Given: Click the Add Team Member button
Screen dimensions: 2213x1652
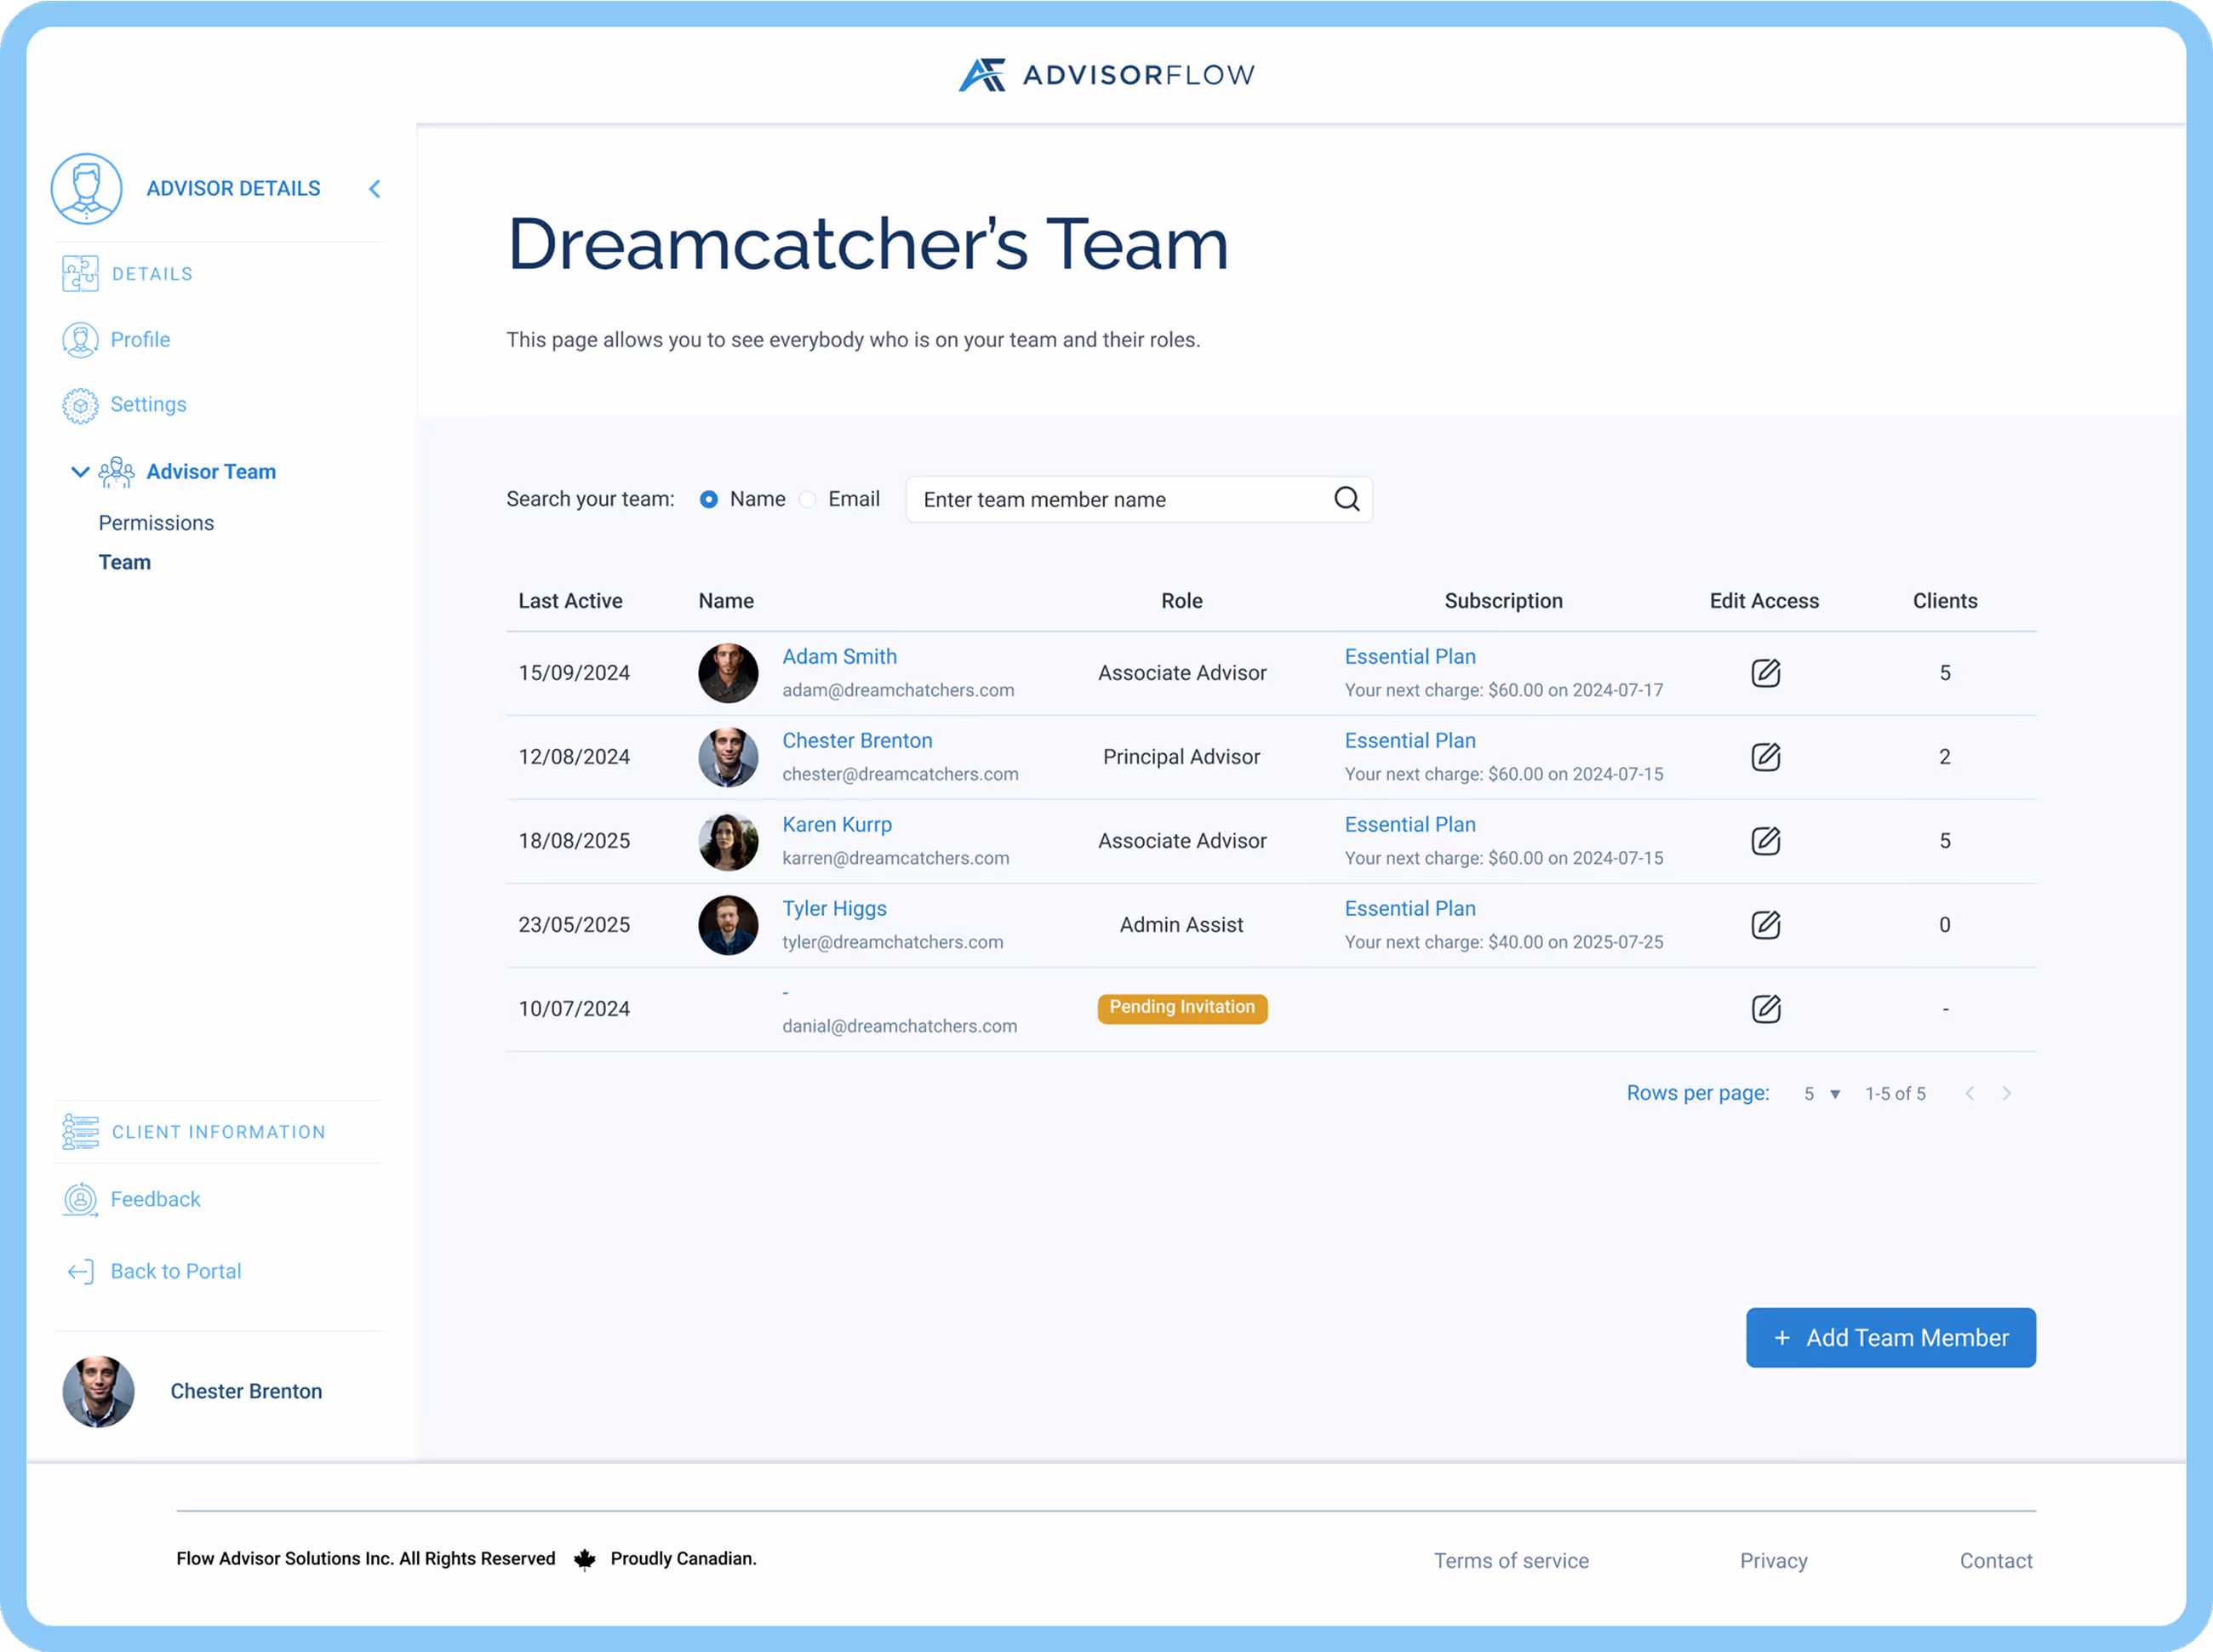Looking at the screenshot, I should click(1890, 1338).
